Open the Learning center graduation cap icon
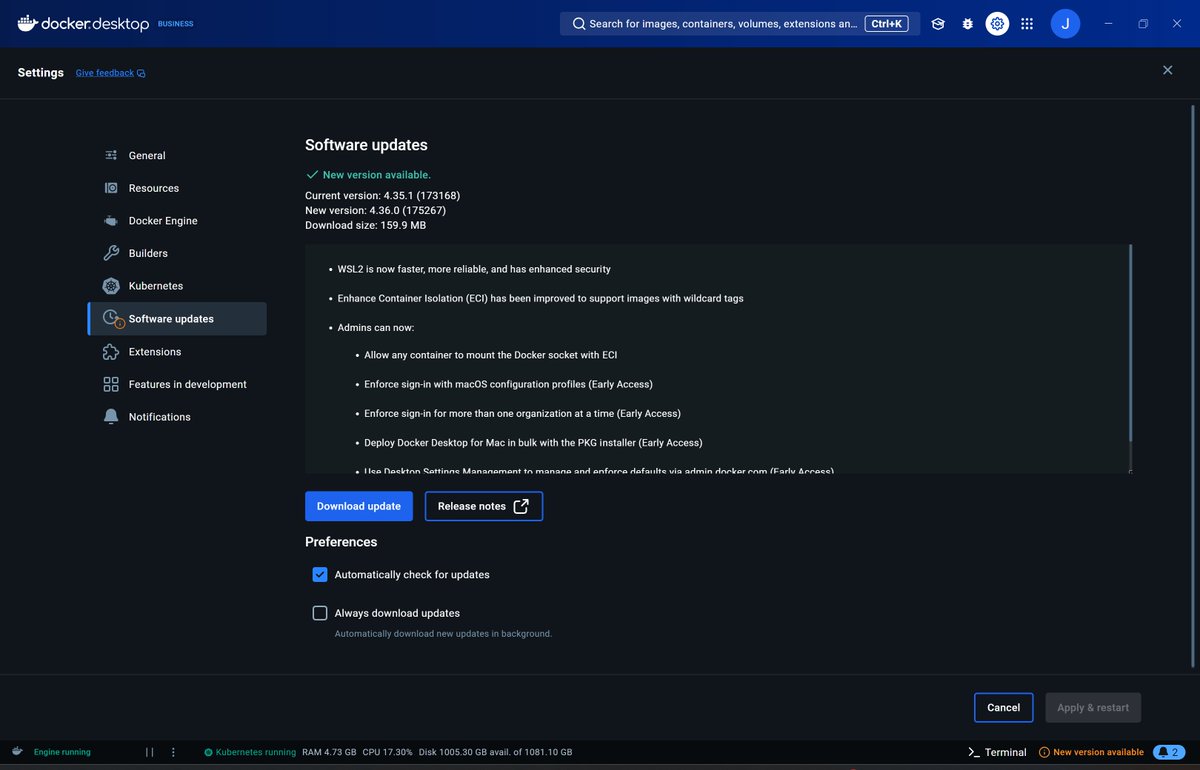This screenshot has height=770, width=1200. 938,24
